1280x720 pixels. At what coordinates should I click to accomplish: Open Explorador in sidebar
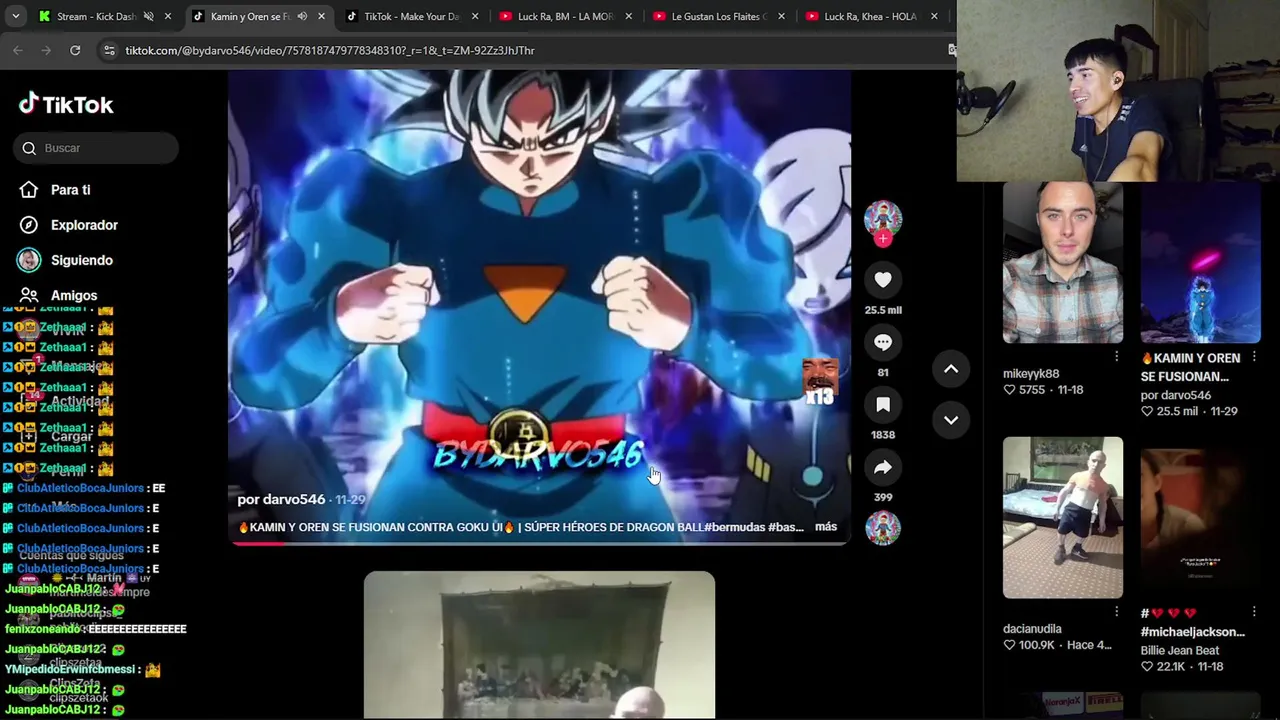(x=84, y=225)
